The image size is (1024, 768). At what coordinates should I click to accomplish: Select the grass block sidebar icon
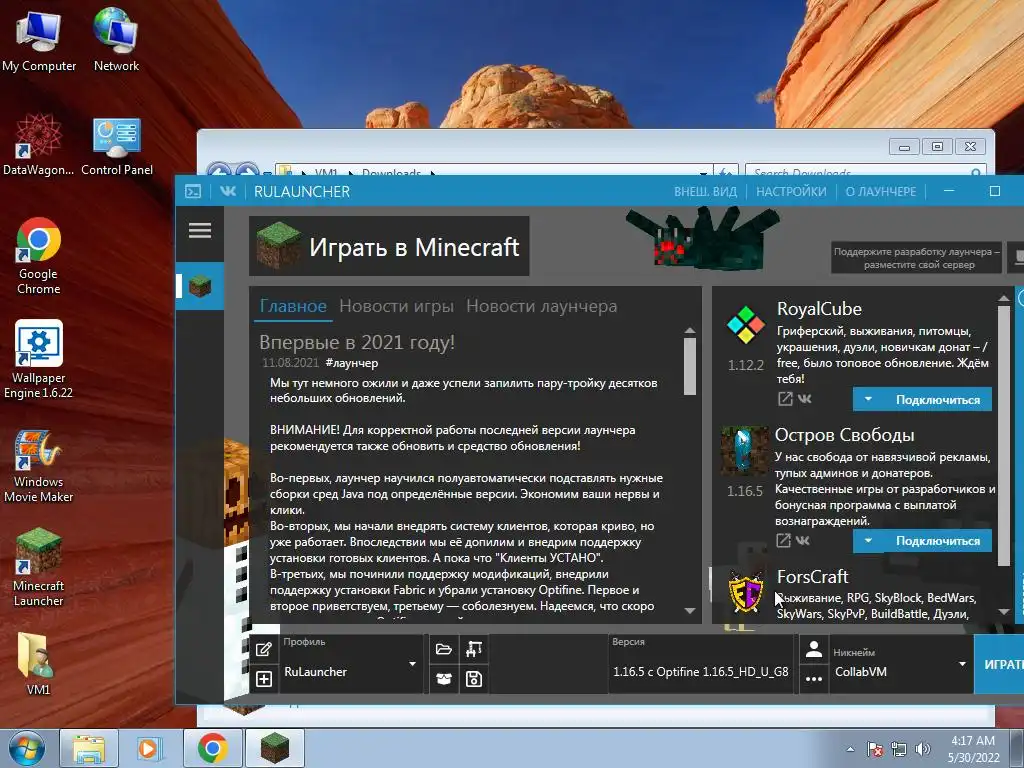click(x=200, y=286)
